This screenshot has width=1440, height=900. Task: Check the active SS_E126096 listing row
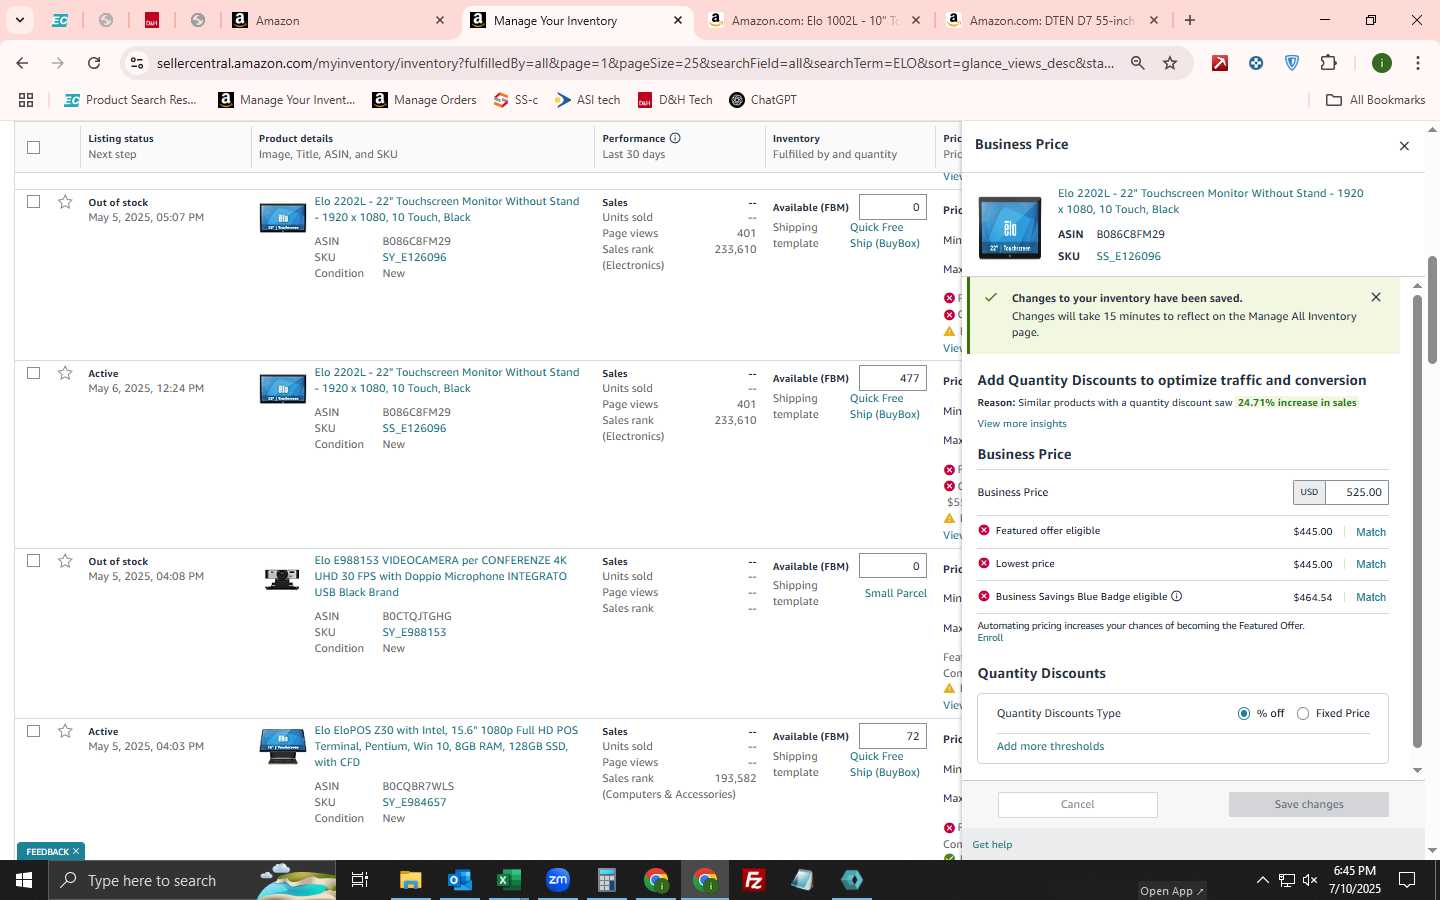(x=33, y=373)
